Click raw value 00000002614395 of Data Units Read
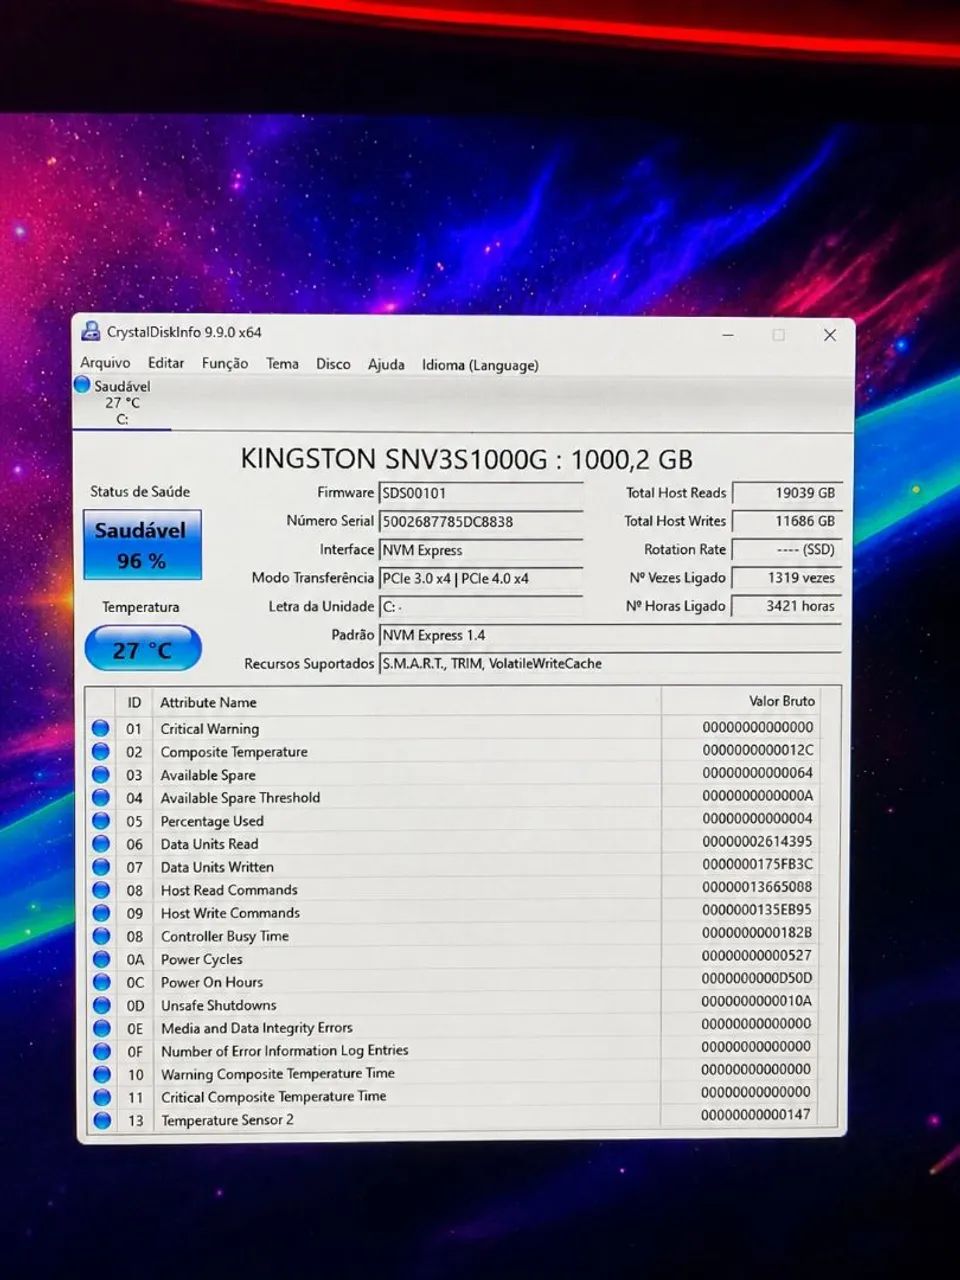Screen dimensions: 960x1280 pos(757,841)
